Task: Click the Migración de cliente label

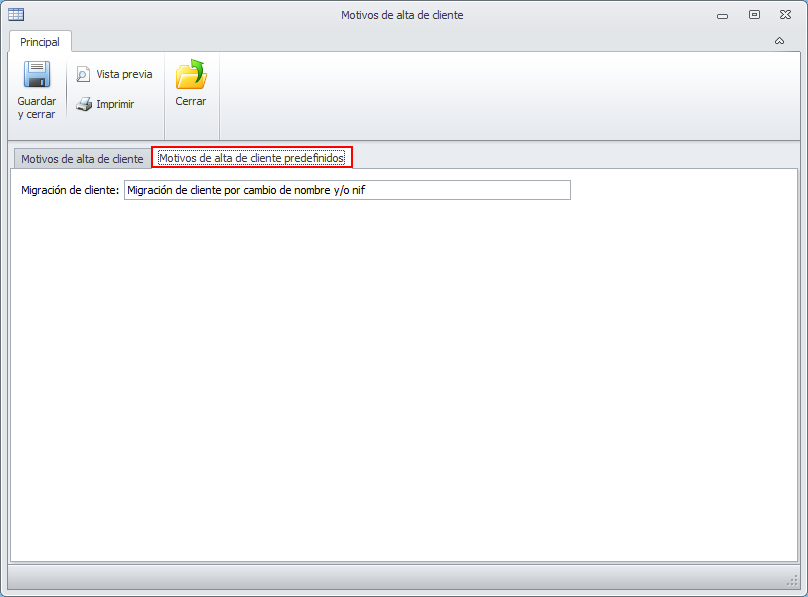Action: click(70, 190)
